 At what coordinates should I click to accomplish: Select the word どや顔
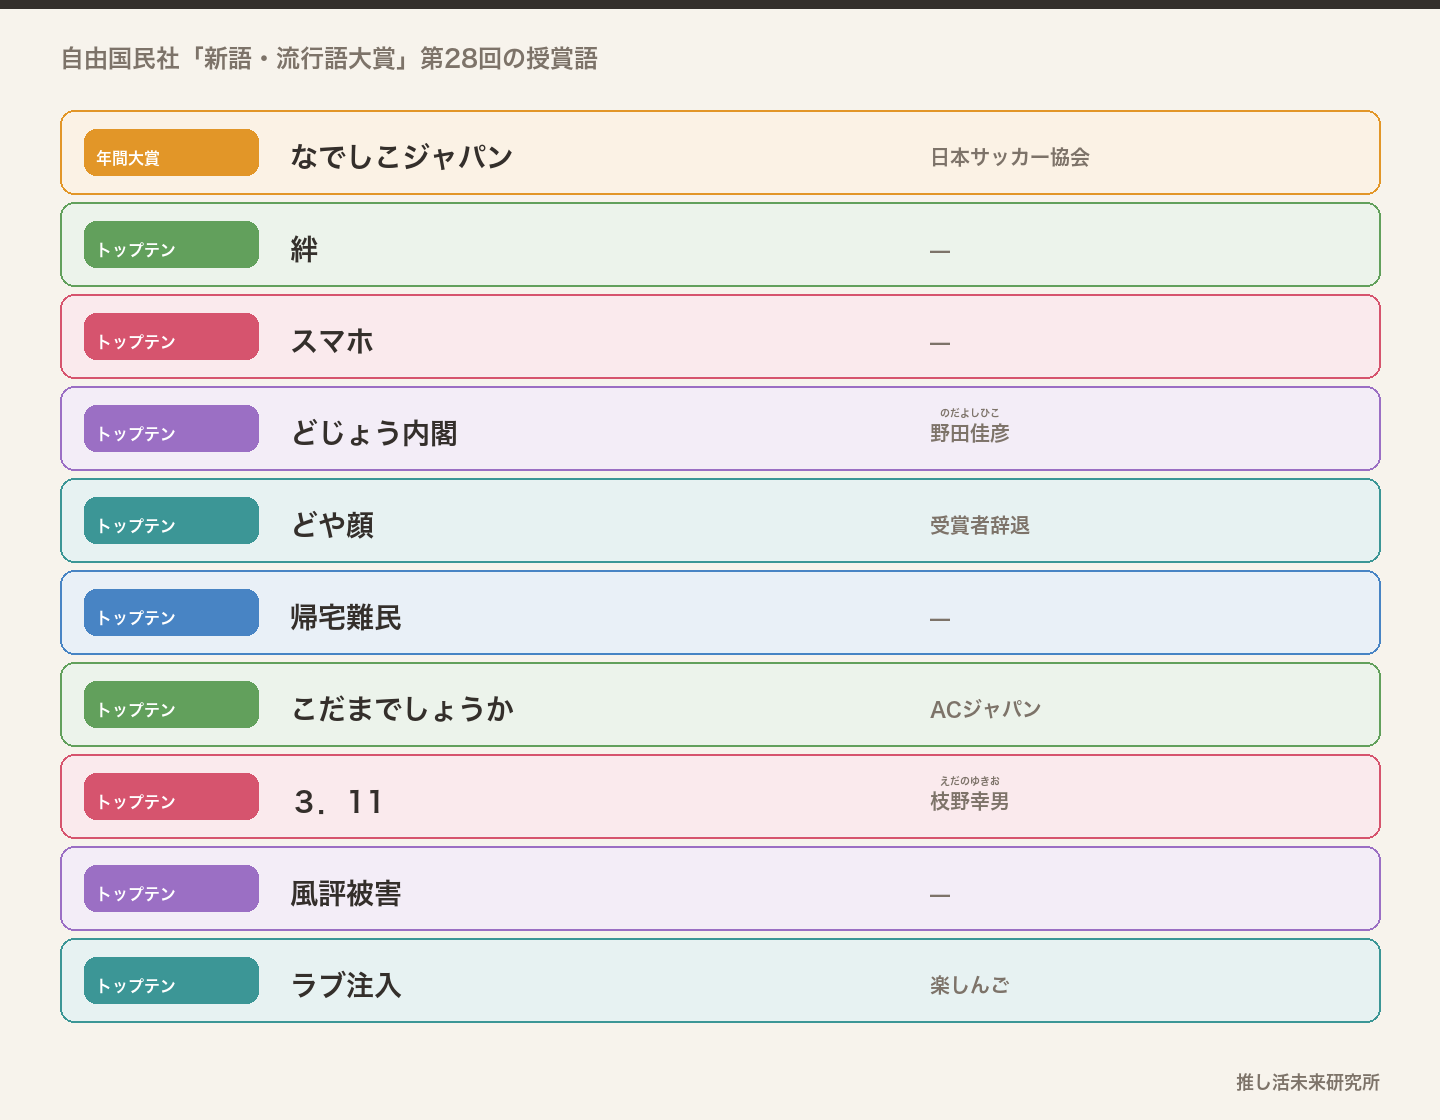point(332,525)
